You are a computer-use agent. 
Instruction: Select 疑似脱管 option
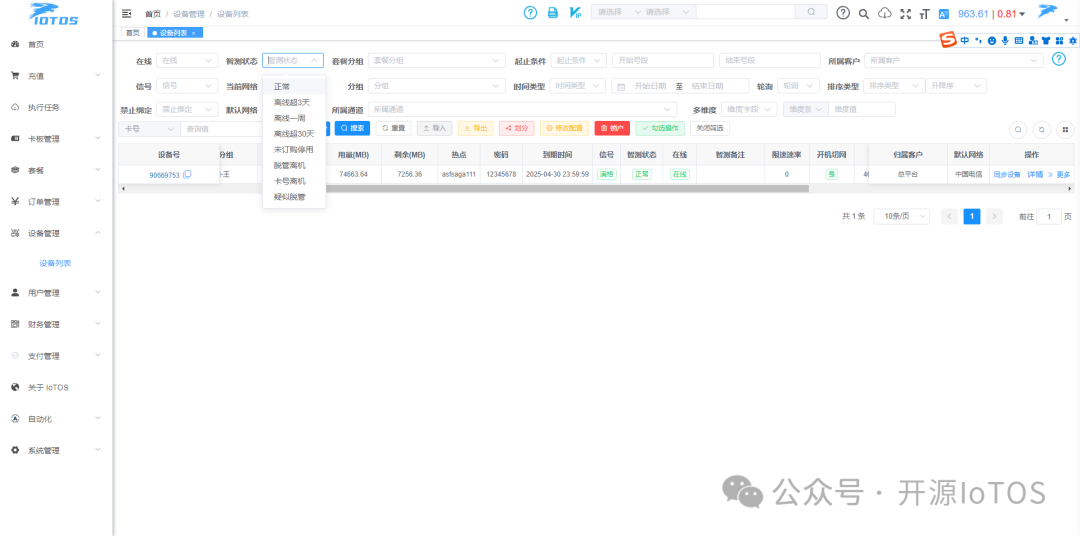[x=294, y=197]
